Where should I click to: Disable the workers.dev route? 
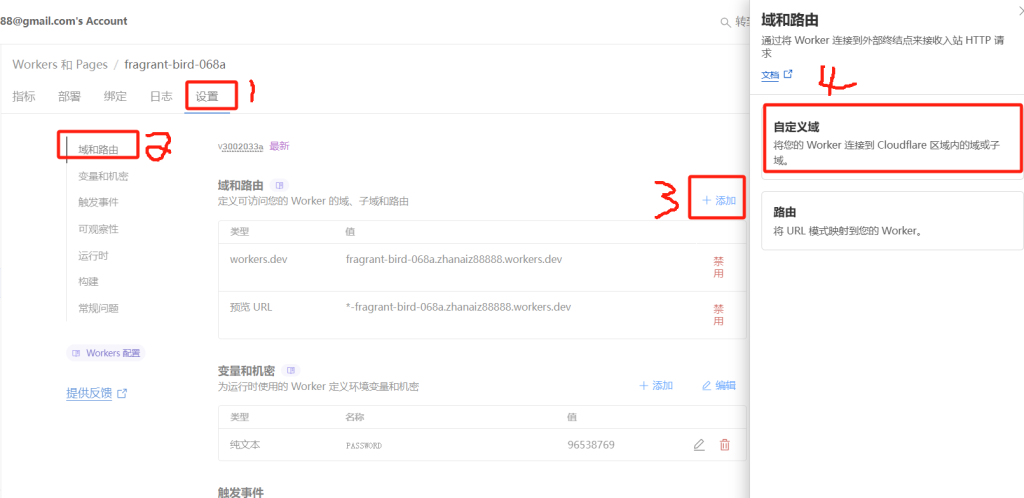[718, 267]
